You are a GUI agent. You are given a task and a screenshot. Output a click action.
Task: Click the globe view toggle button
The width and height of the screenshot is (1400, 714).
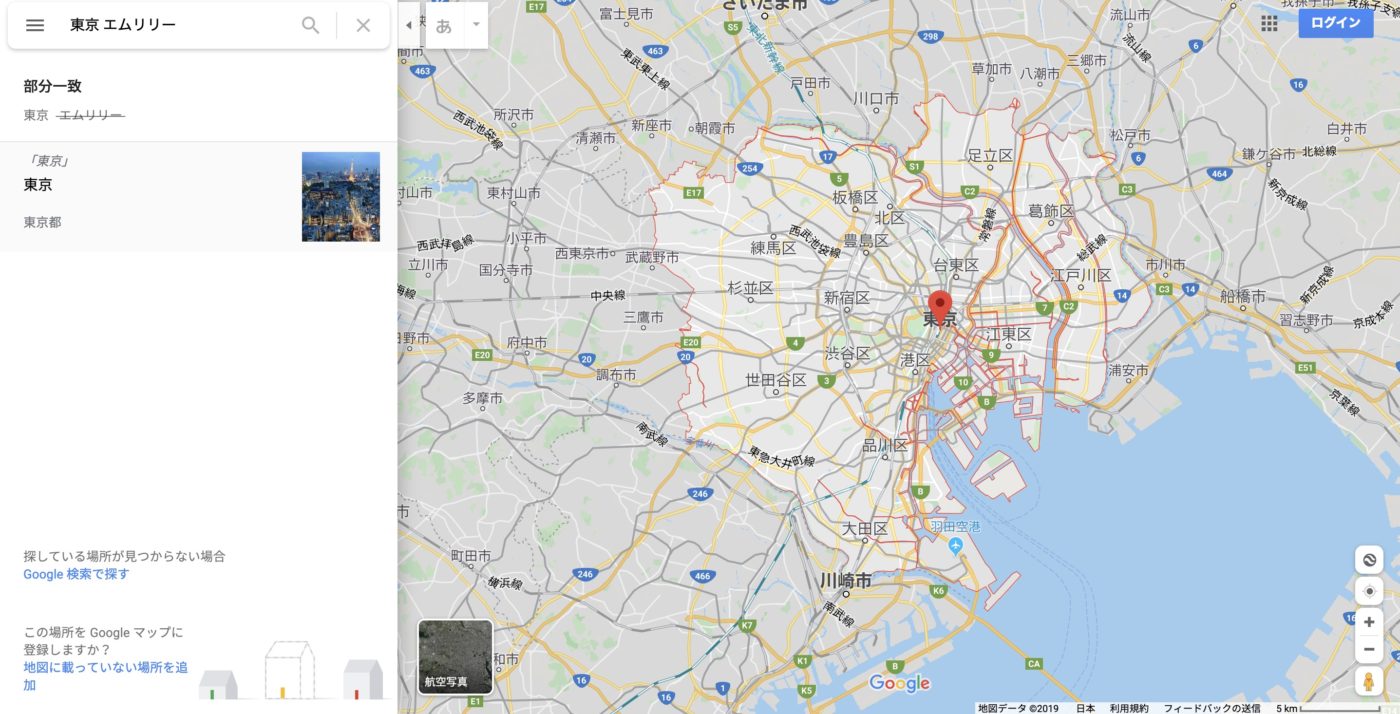[1369, 560]
